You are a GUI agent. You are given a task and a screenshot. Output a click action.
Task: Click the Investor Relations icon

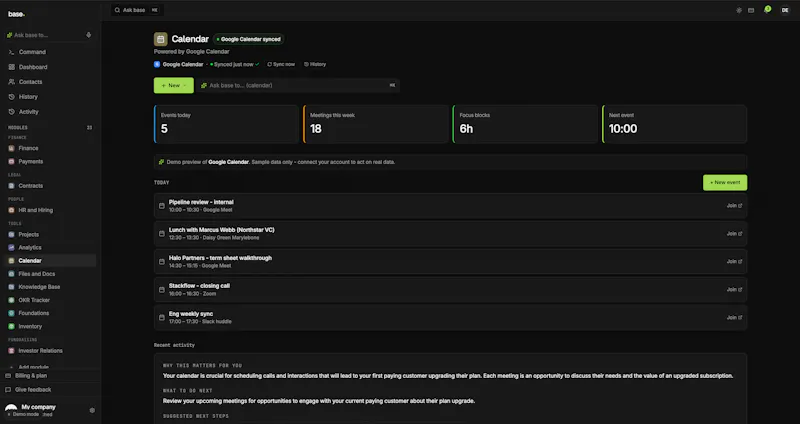(11, 351)
